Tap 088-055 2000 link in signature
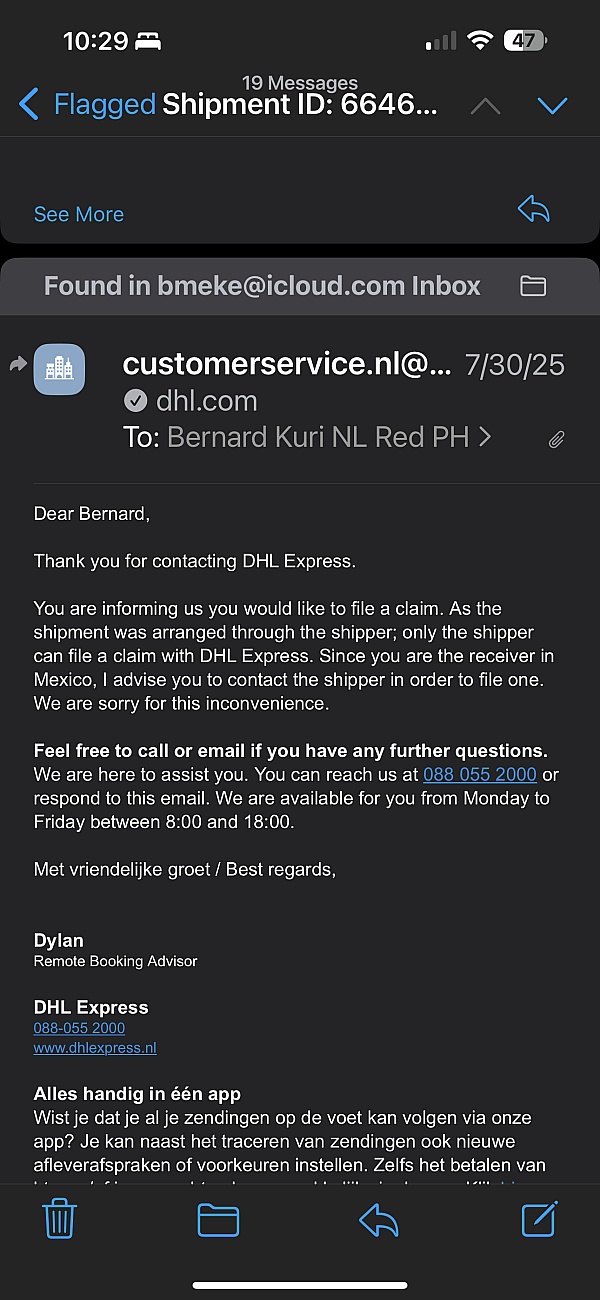 (79, 1028)
